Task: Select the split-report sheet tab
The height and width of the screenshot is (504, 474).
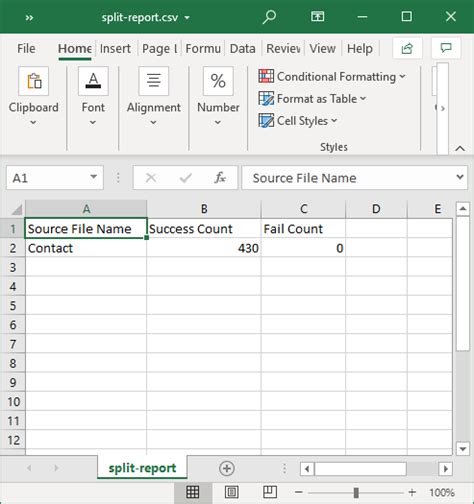Action: (142, 468)
